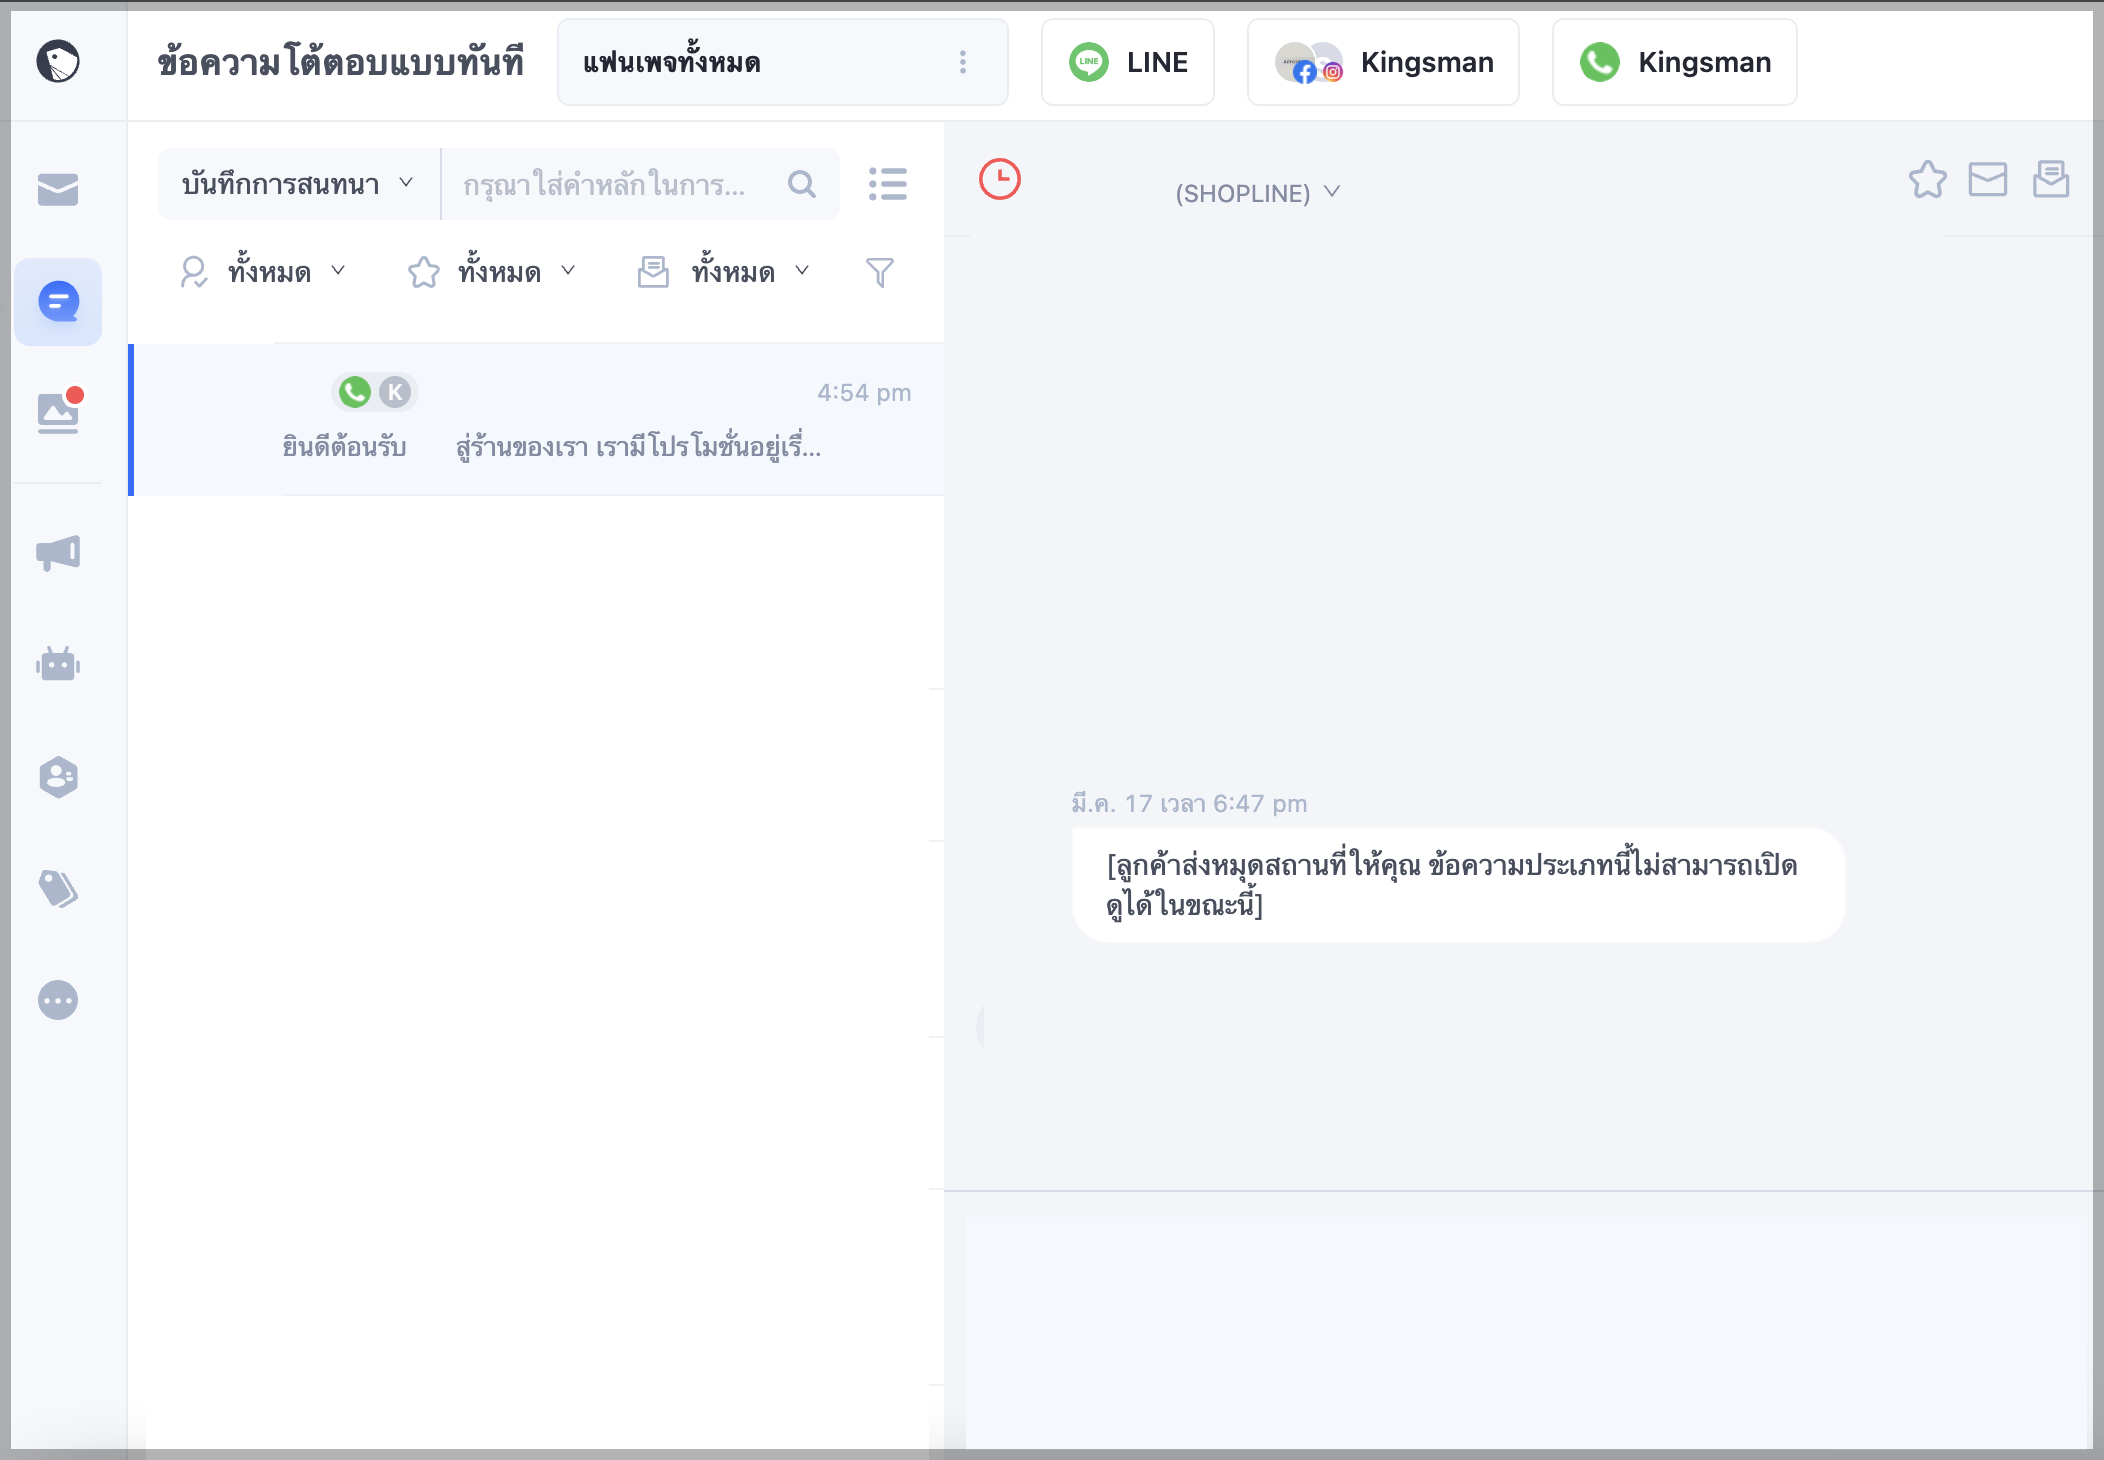Click the 4:54 pm timestamp

tap(864, 393)
